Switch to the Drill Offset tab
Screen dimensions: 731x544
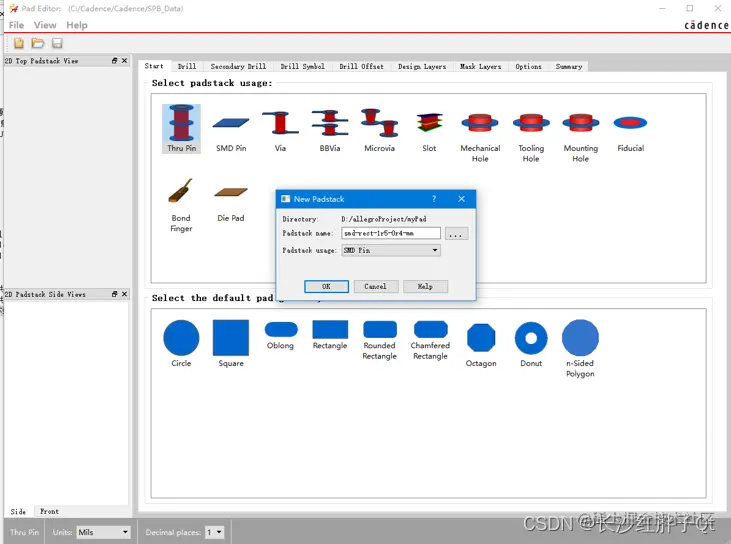click(361, 67)
